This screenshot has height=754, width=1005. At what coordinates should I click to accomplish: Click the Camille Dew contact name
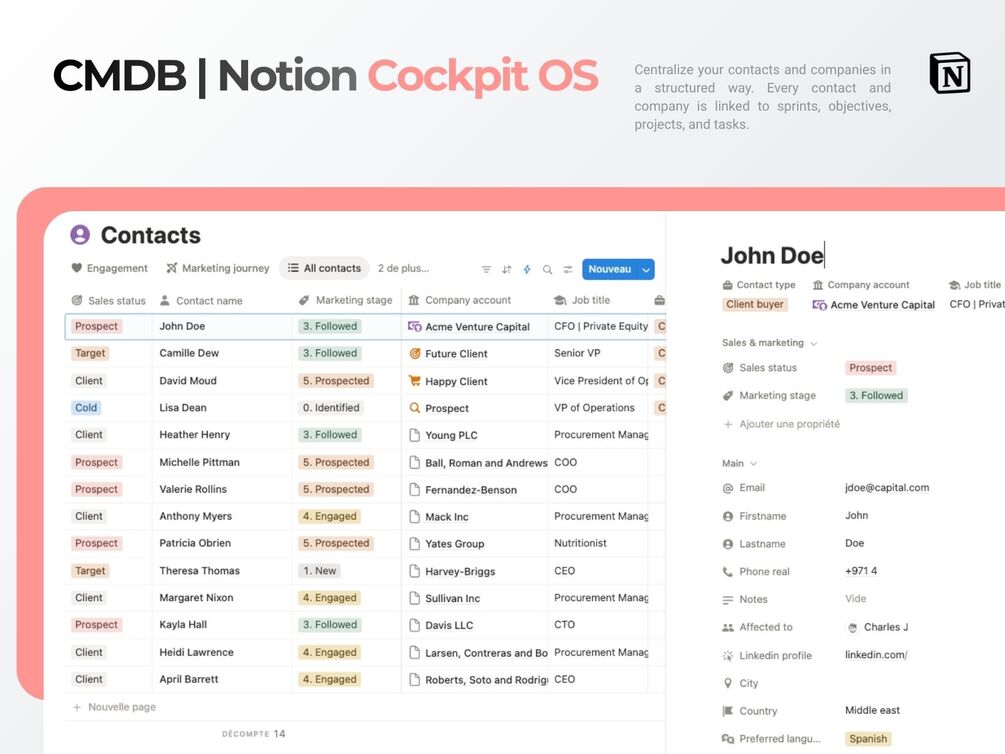(x=189, y=353)
